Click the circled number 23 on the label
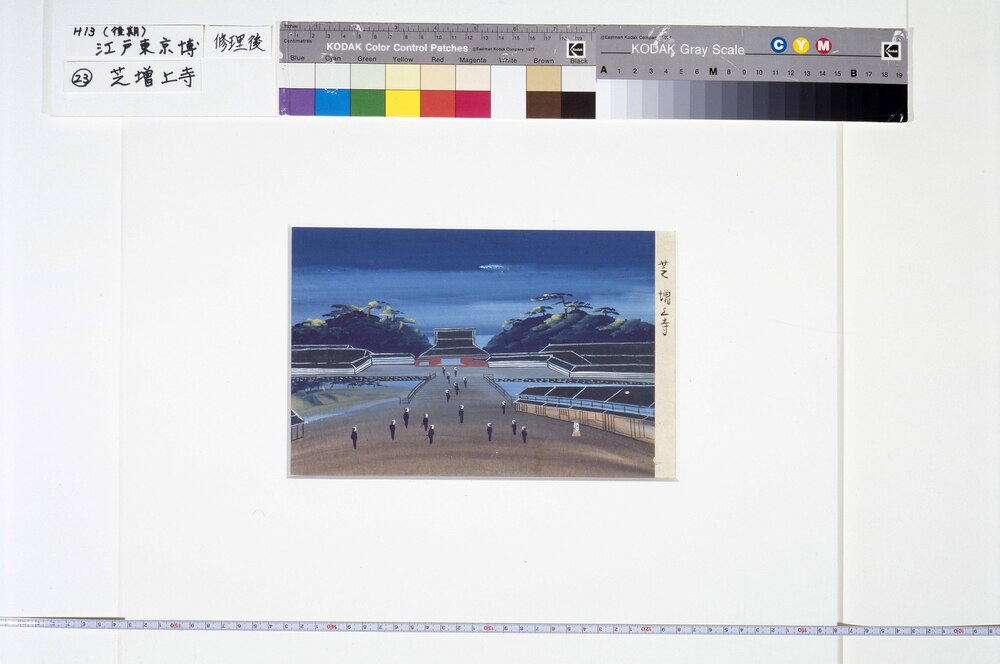The height and width of the screenshot is (664, 1000). pyautogui.click(x=81, y=78)
